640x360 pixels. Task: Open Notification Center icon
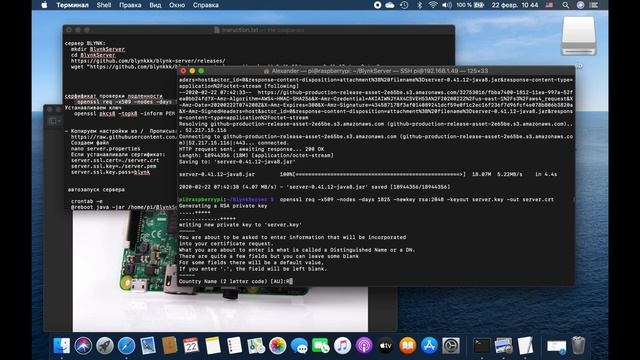tap(594, 5)
